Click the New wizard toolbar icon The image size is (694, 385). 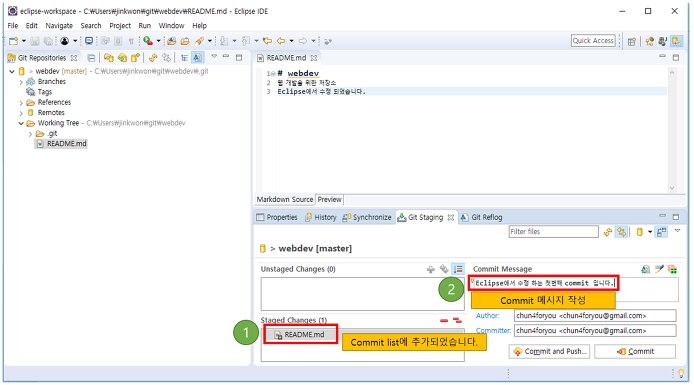[x=14, y=41]
